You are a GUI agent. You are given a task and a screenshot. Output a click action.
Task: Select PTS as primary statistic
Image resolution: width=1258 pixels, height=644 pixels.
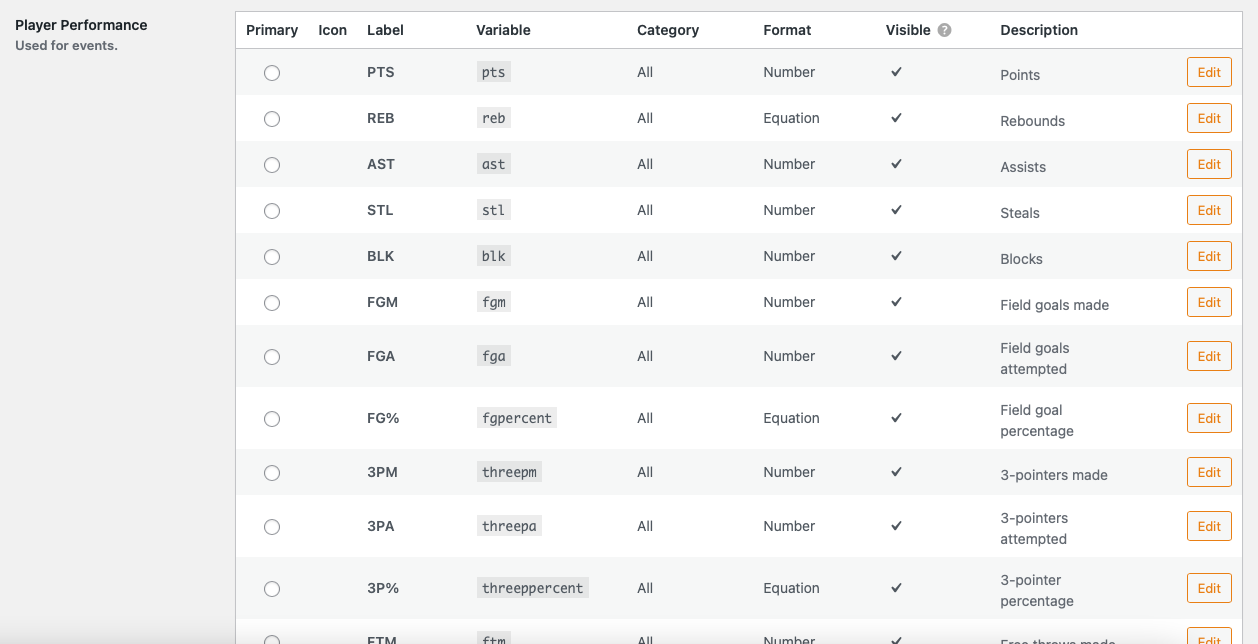click(272, 73)
